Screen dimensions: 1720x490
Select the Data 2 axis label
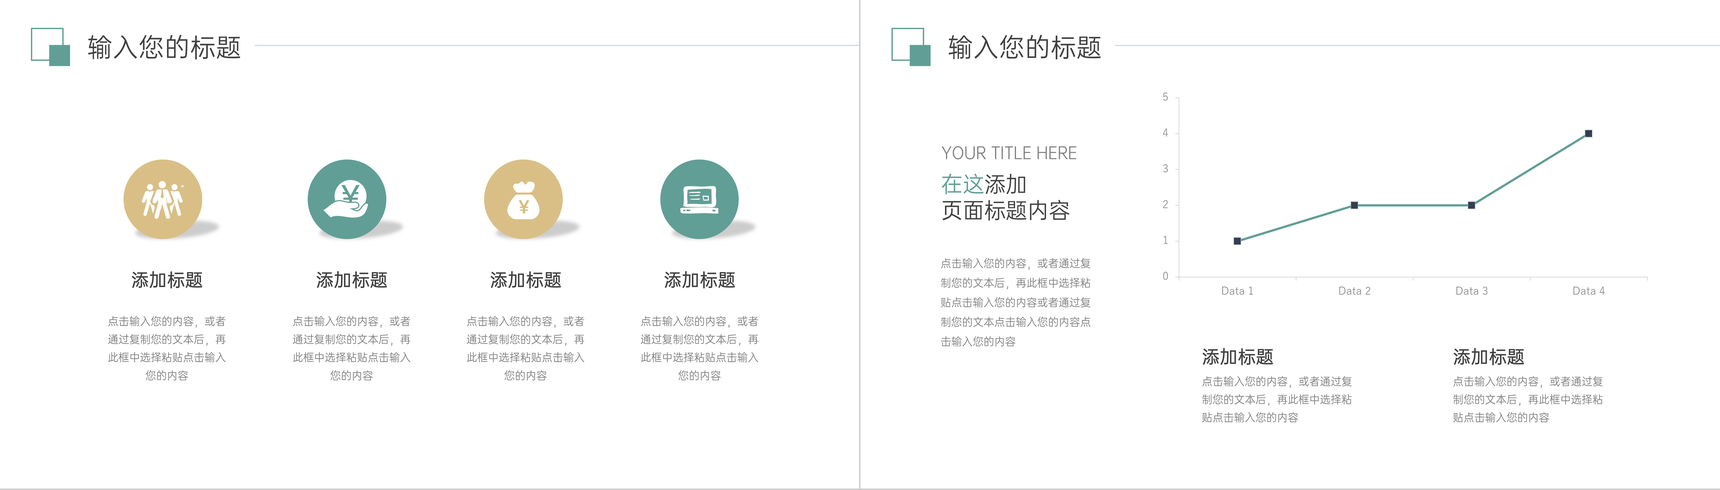[x=1354, y=291]
